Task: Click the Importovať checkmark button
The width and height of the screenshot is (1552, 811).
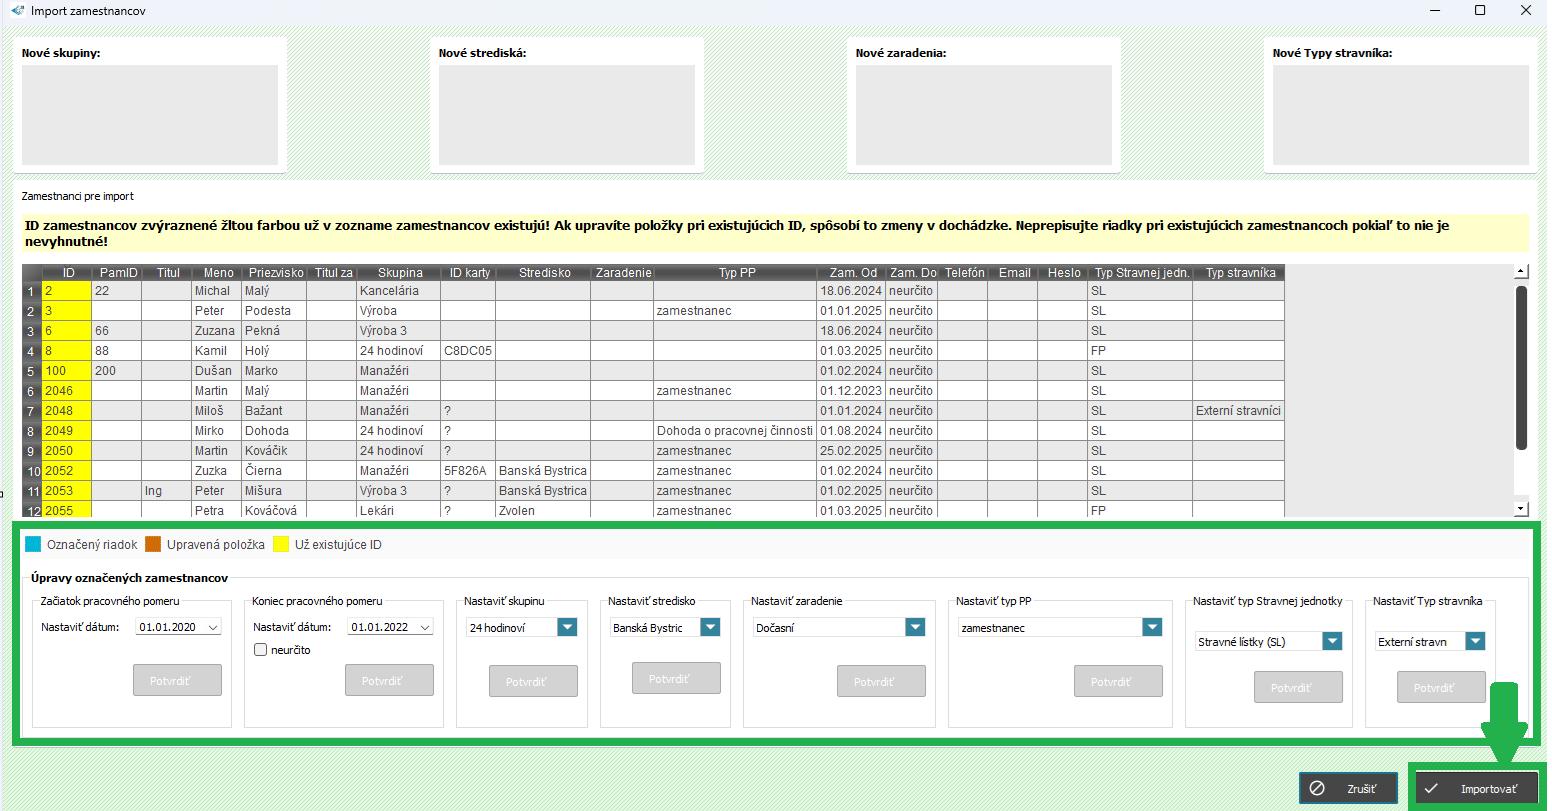Action: pos(1476,788)
